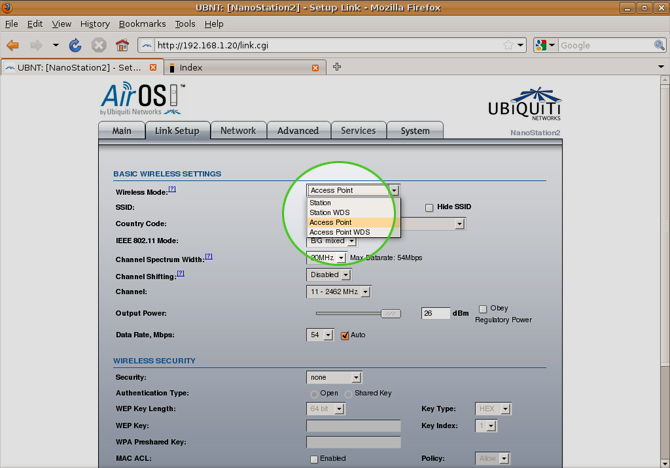
Task: Open the Data Rate Mbps dropdown
Action: [x=320, y=335]
